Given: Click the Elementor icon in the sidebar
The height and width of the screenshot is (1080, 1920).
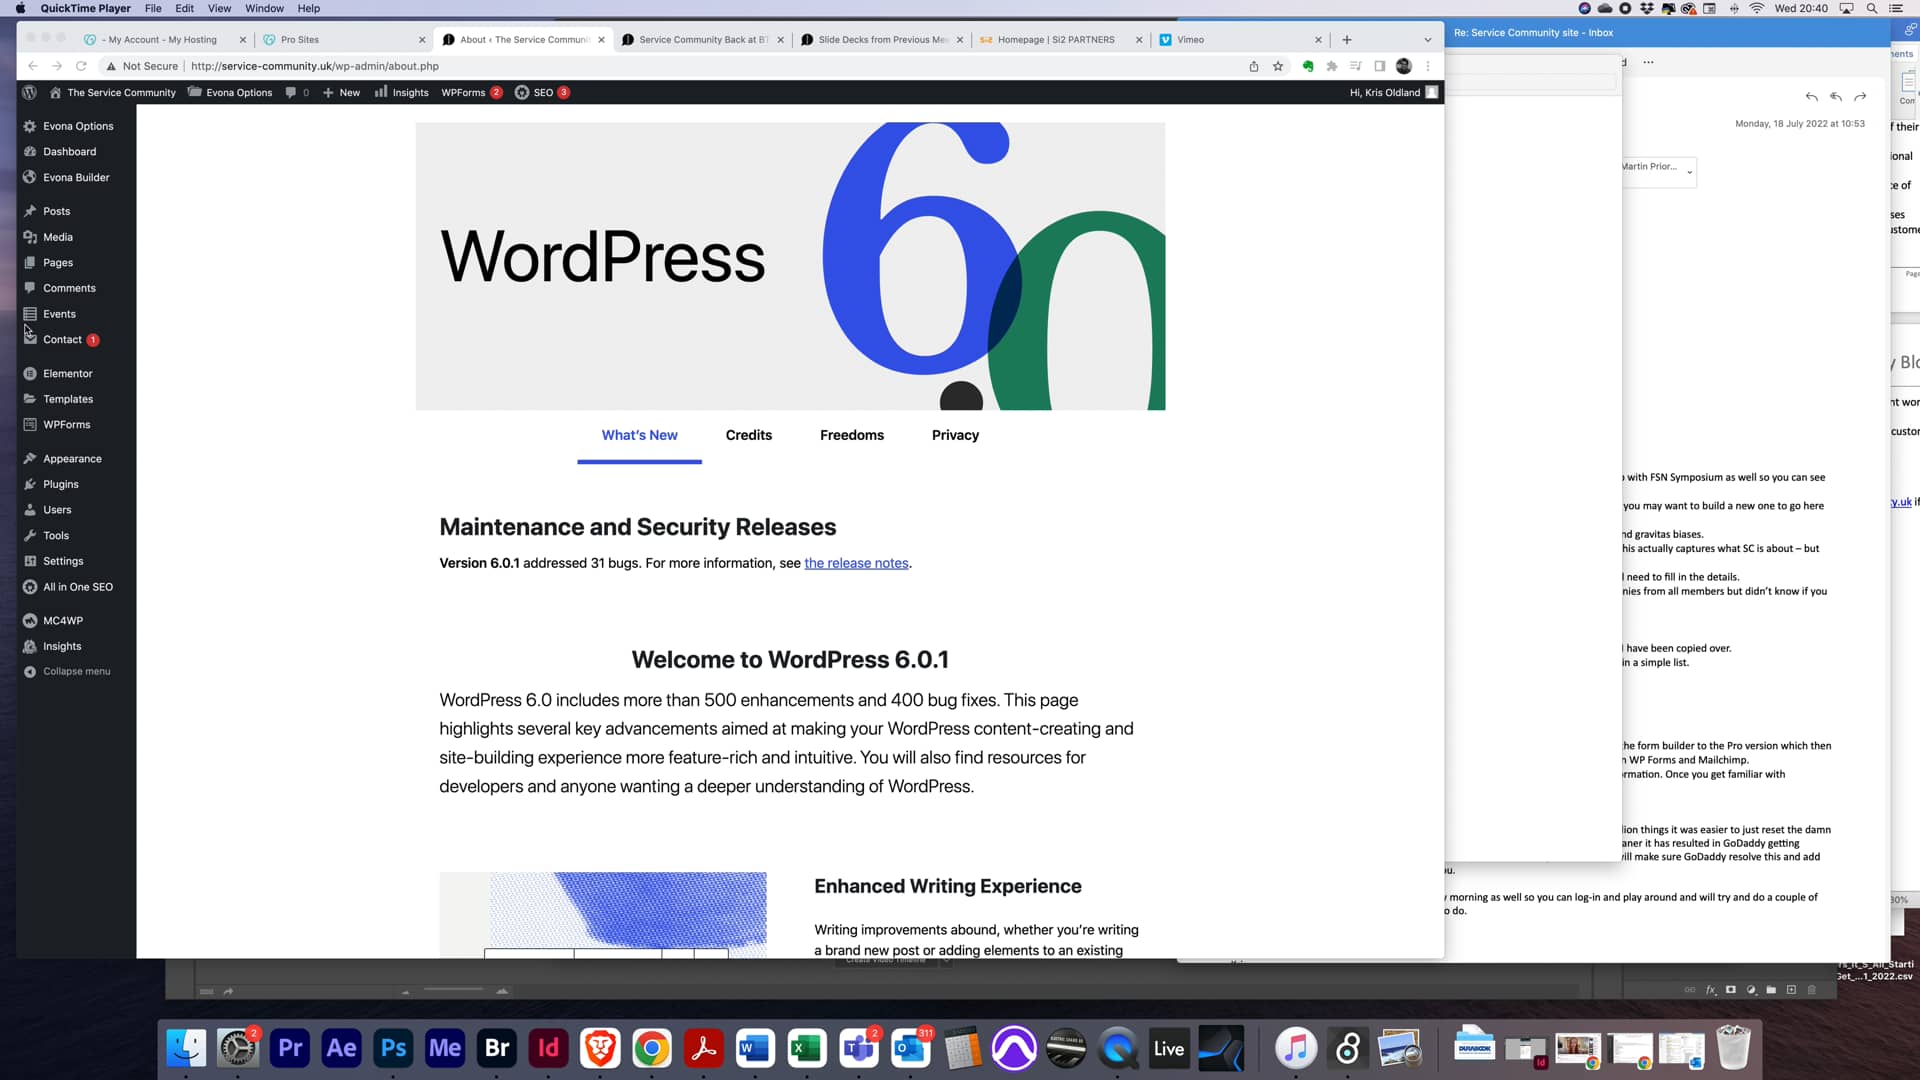Looking at the screenshot, I should pos(31,373).
